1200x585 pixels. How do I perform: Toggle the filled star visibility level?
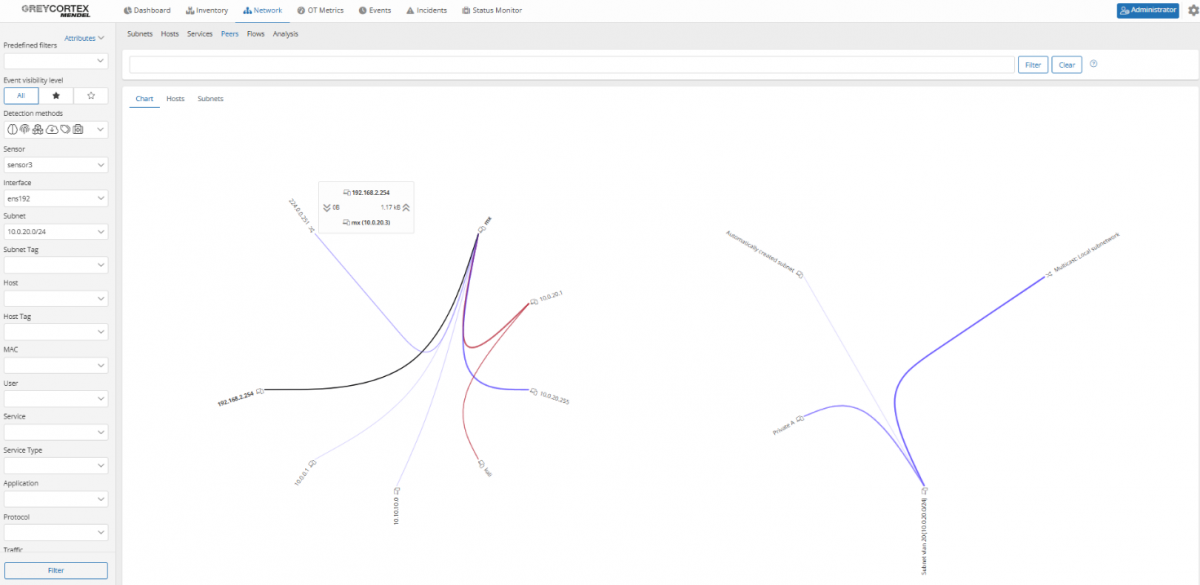[x=56, y=96]
